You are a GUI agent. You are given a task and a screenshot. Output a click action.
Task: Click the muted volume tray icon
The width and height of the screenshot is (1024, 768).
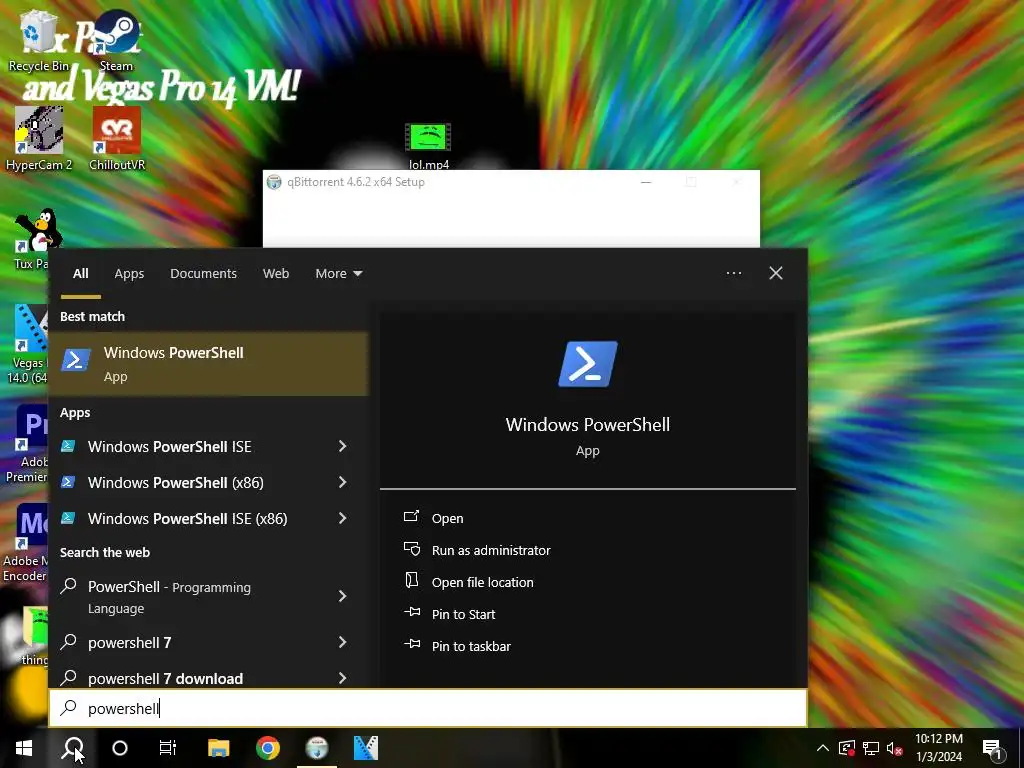895,748
